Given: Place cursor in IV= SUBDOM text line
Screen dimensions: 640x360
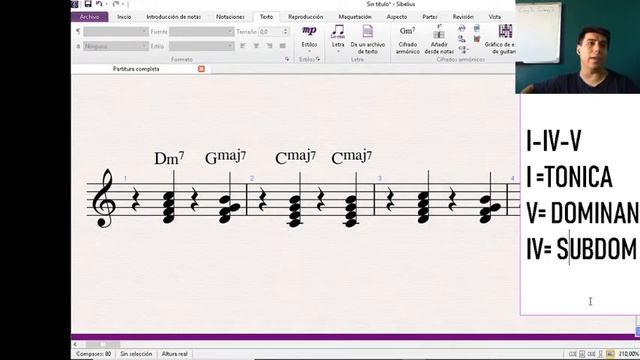Looking at the screenshot, I should click(581, 249).
